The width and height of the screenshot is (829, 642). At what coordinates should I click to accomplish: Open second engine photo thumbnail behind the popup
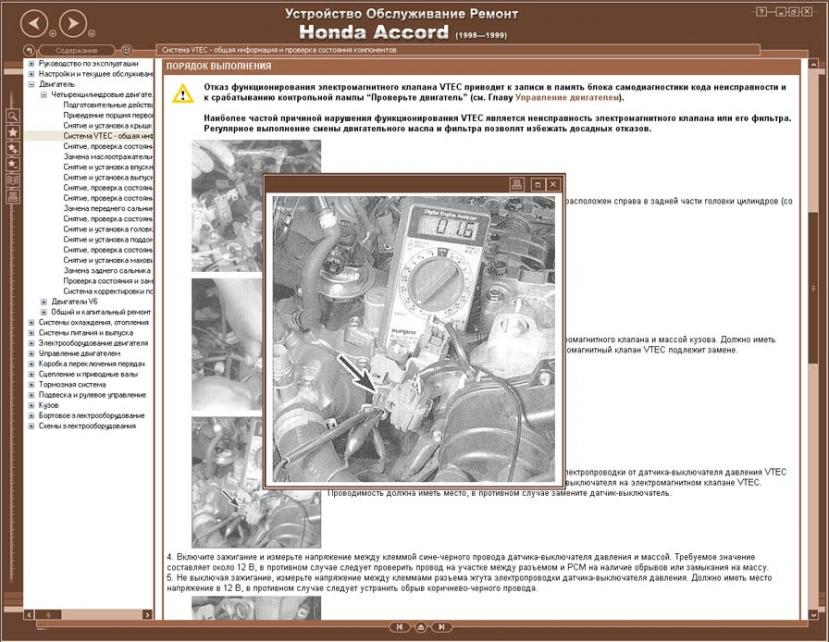tap(227, 344)
